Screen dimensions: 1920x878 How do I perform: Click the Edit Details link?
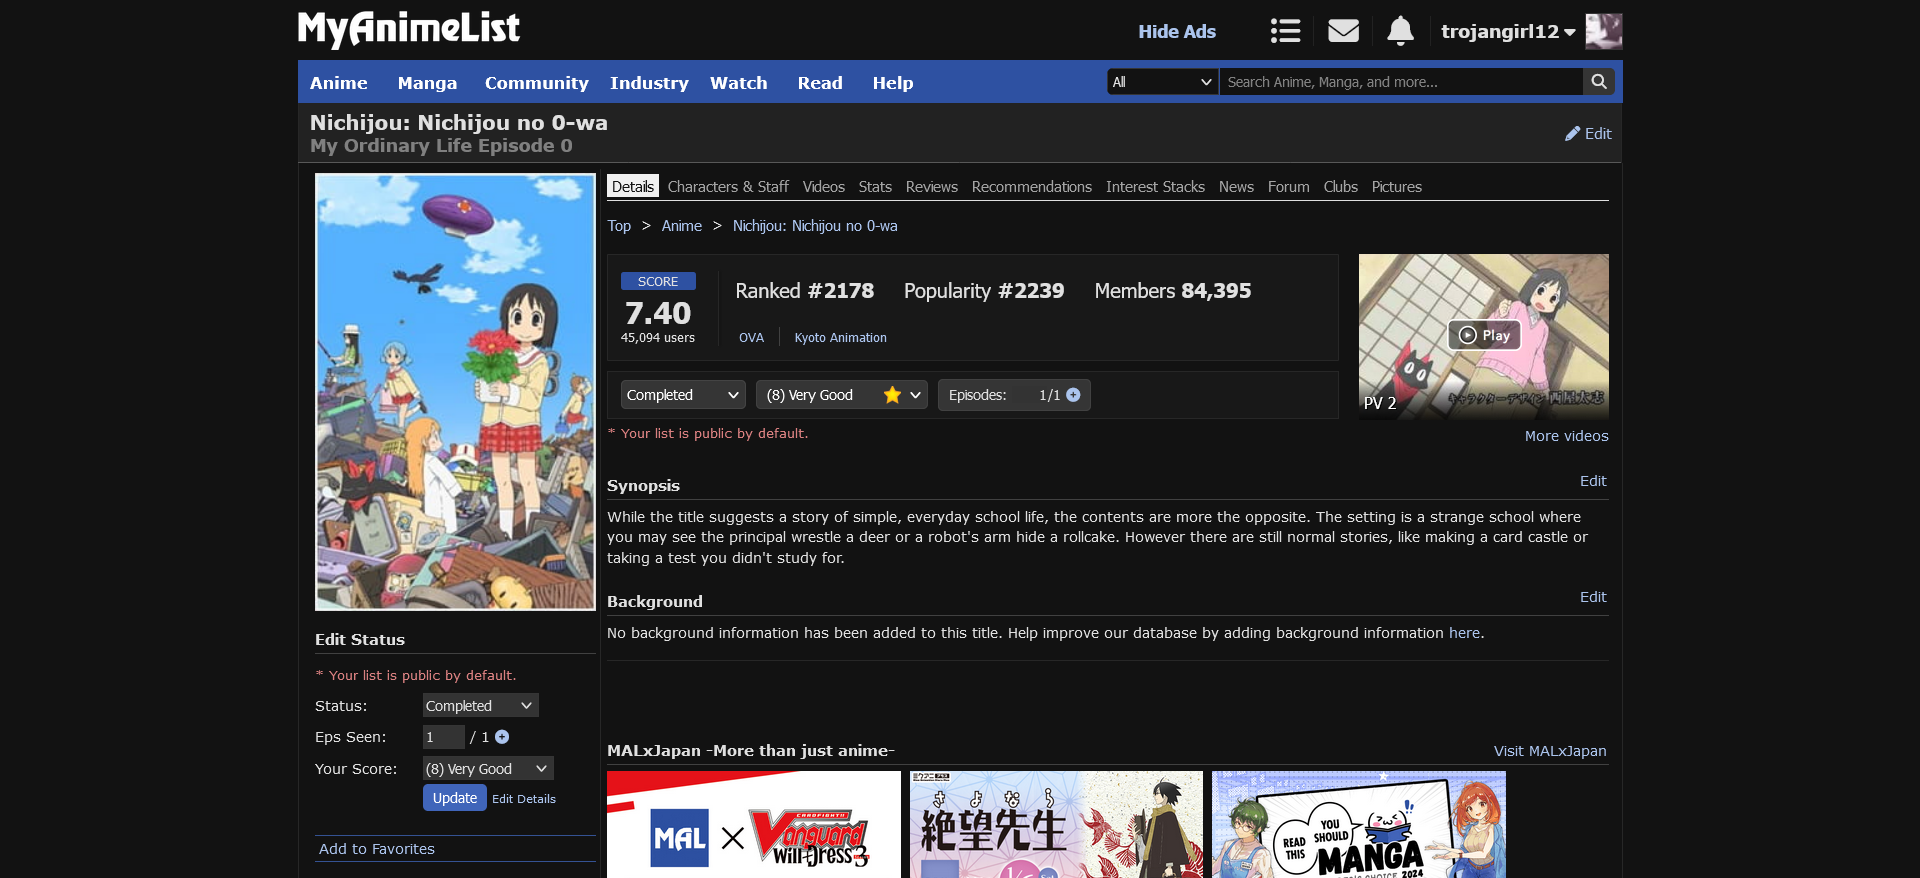[524, 799]
